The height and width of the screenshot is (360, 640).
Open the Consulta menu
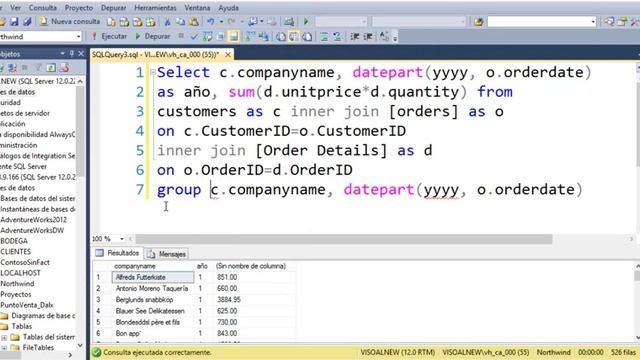click(x=43, y=8)
